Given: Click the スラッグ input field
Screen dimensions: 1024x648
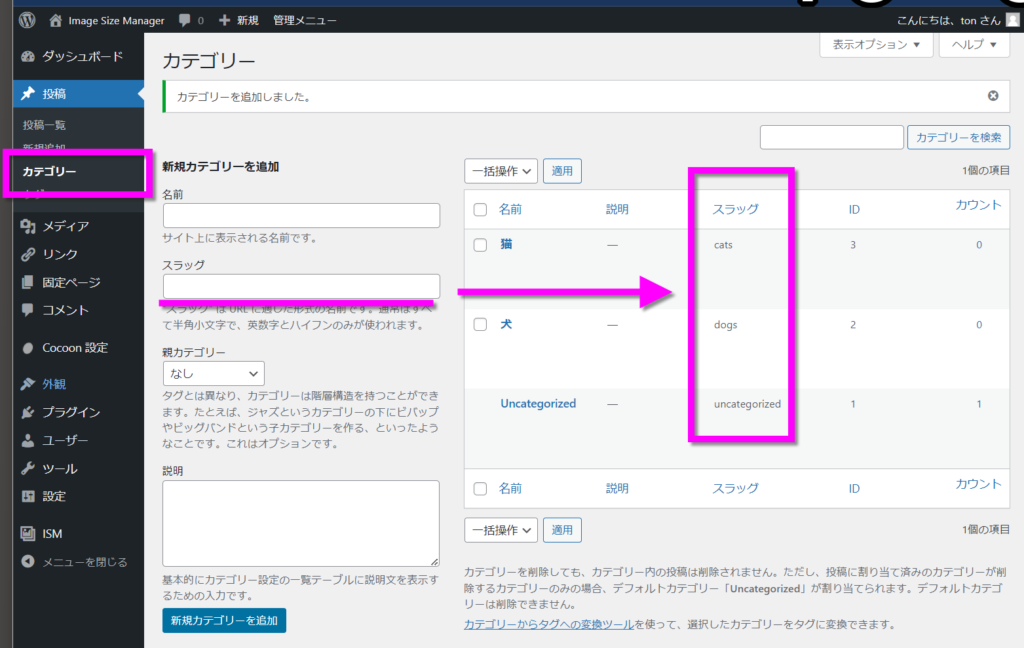Looking at the screenshot, I should click(301, 286).
